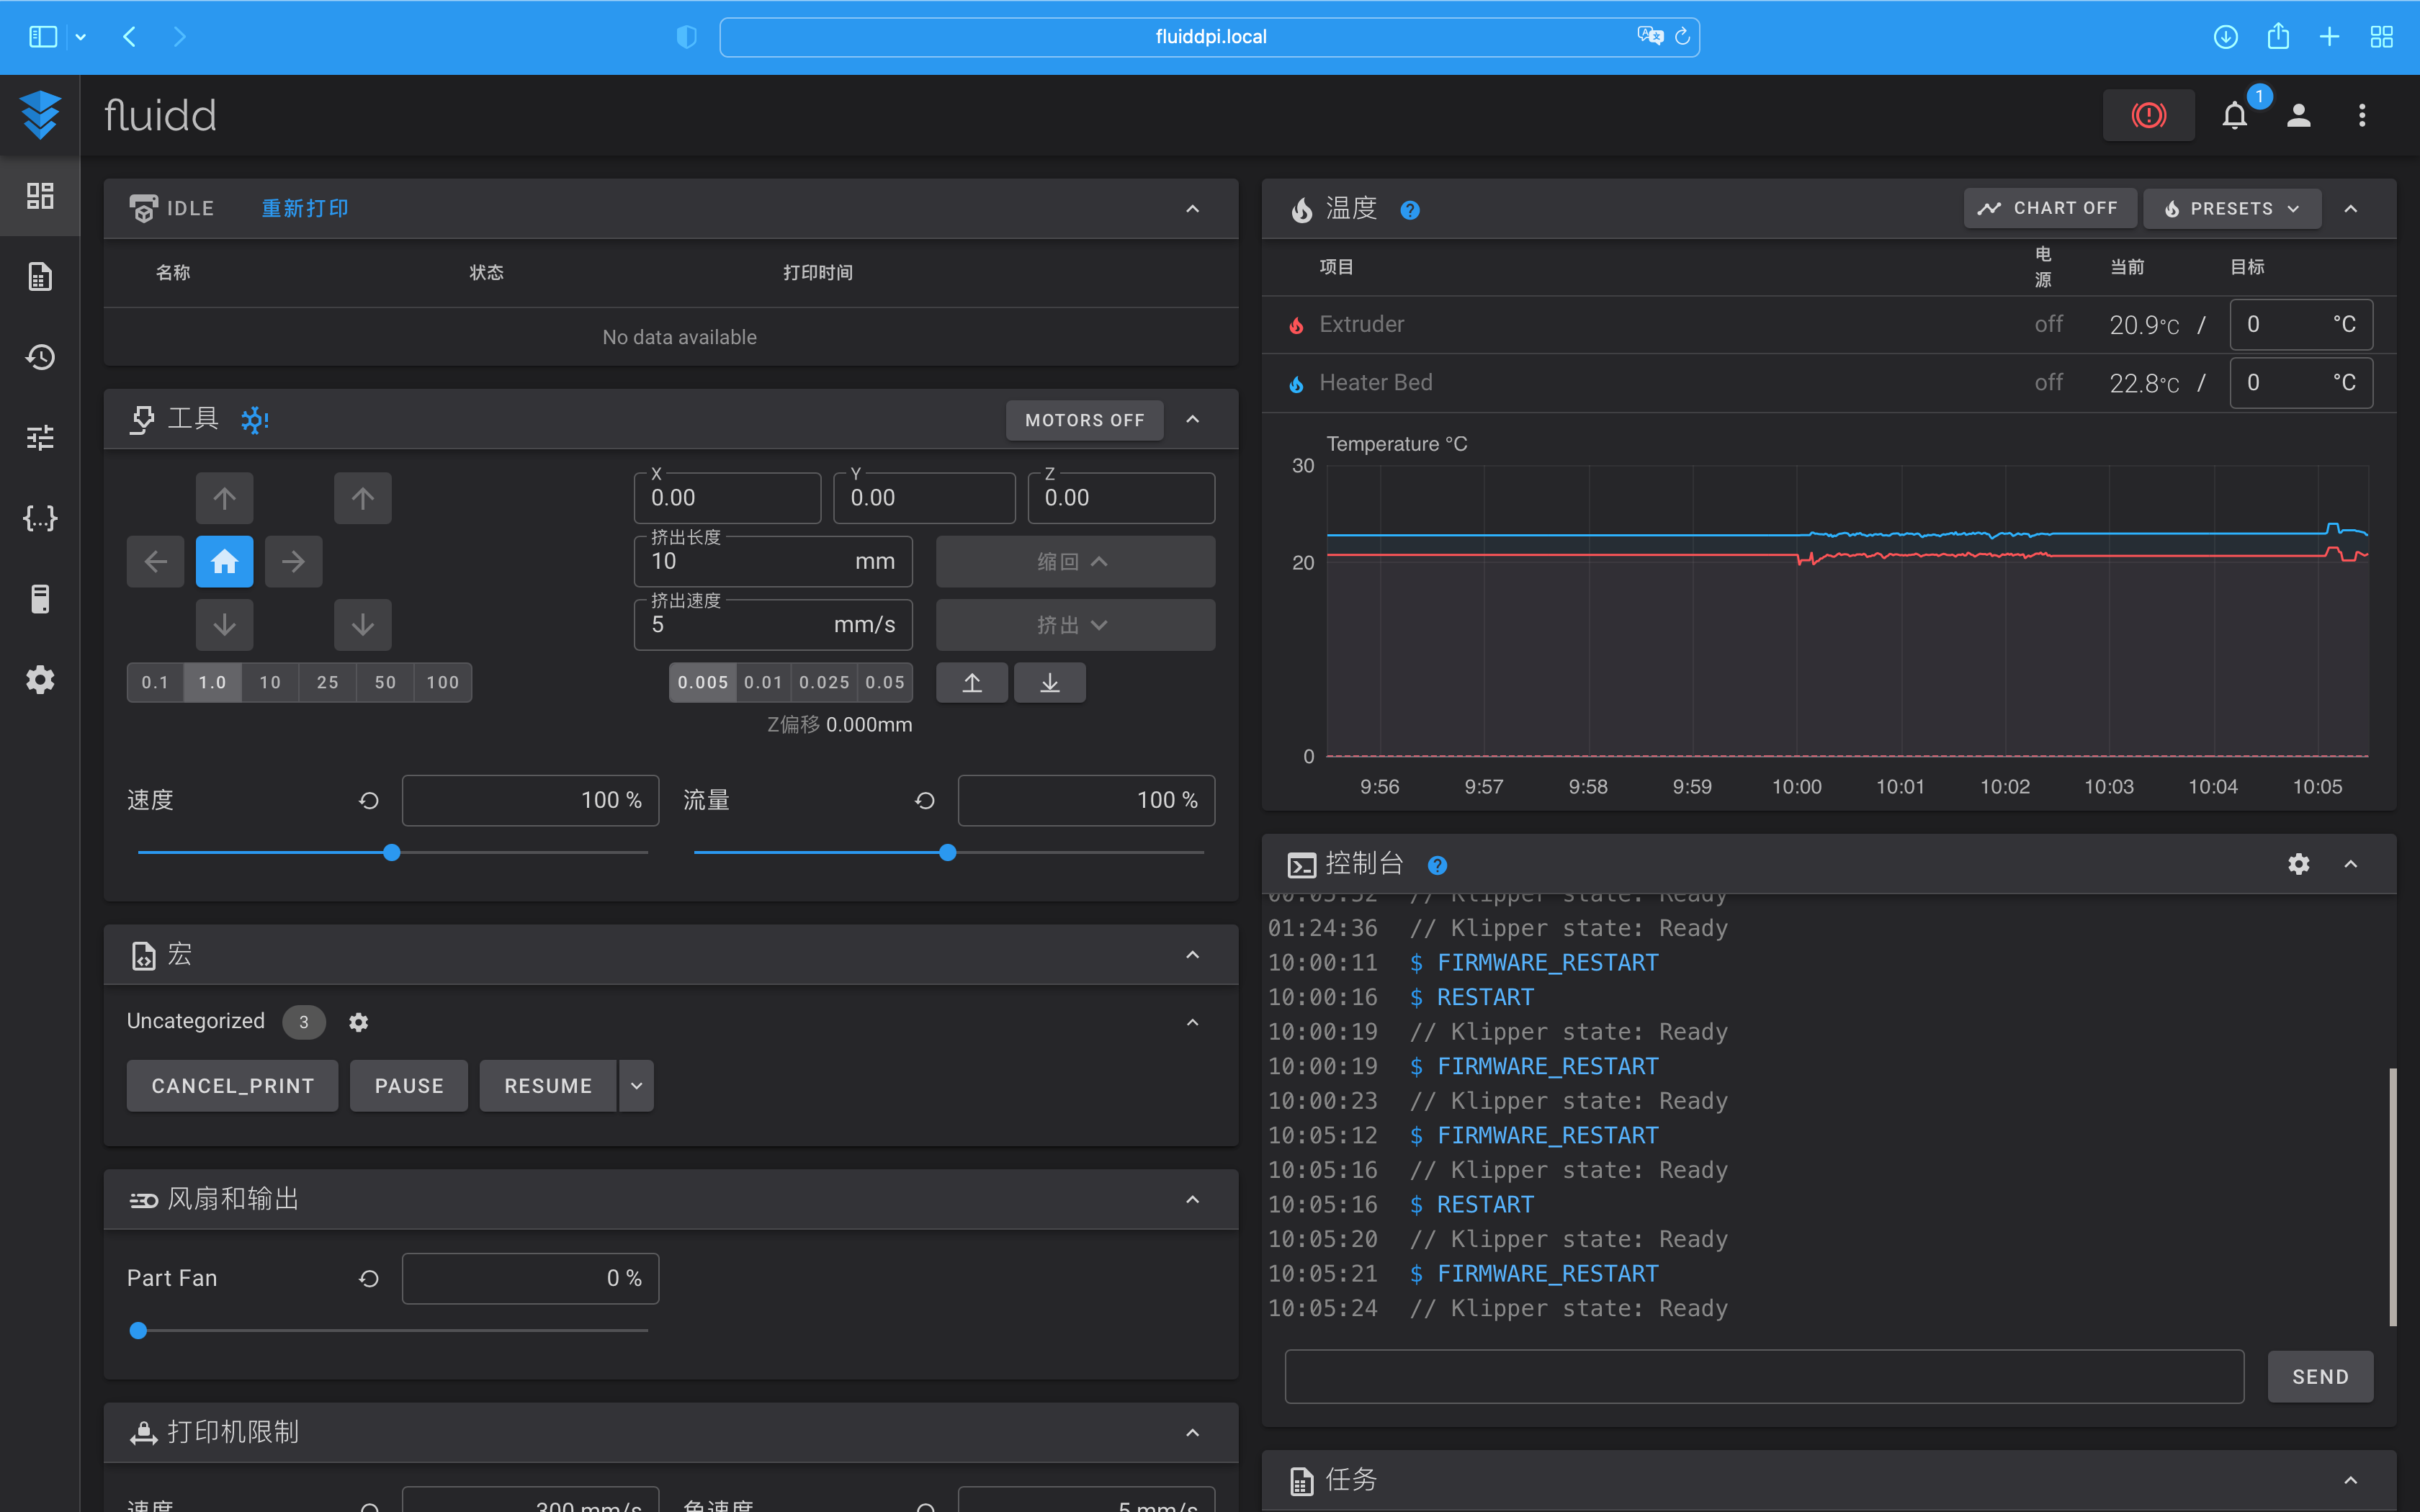Home all axes with house icon
The height and width of the screenshot is (1512, 2420).
pyautogui.click(x=224, y=561)
